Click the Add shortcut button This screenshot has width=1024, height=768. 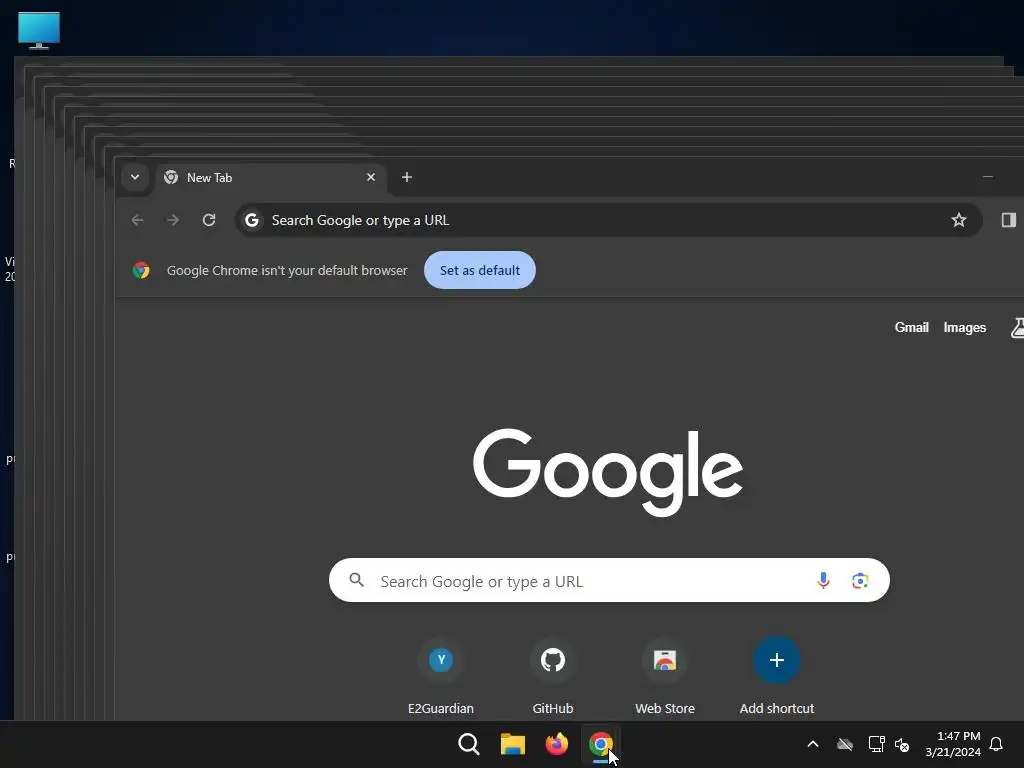click(x=777, y=677)
